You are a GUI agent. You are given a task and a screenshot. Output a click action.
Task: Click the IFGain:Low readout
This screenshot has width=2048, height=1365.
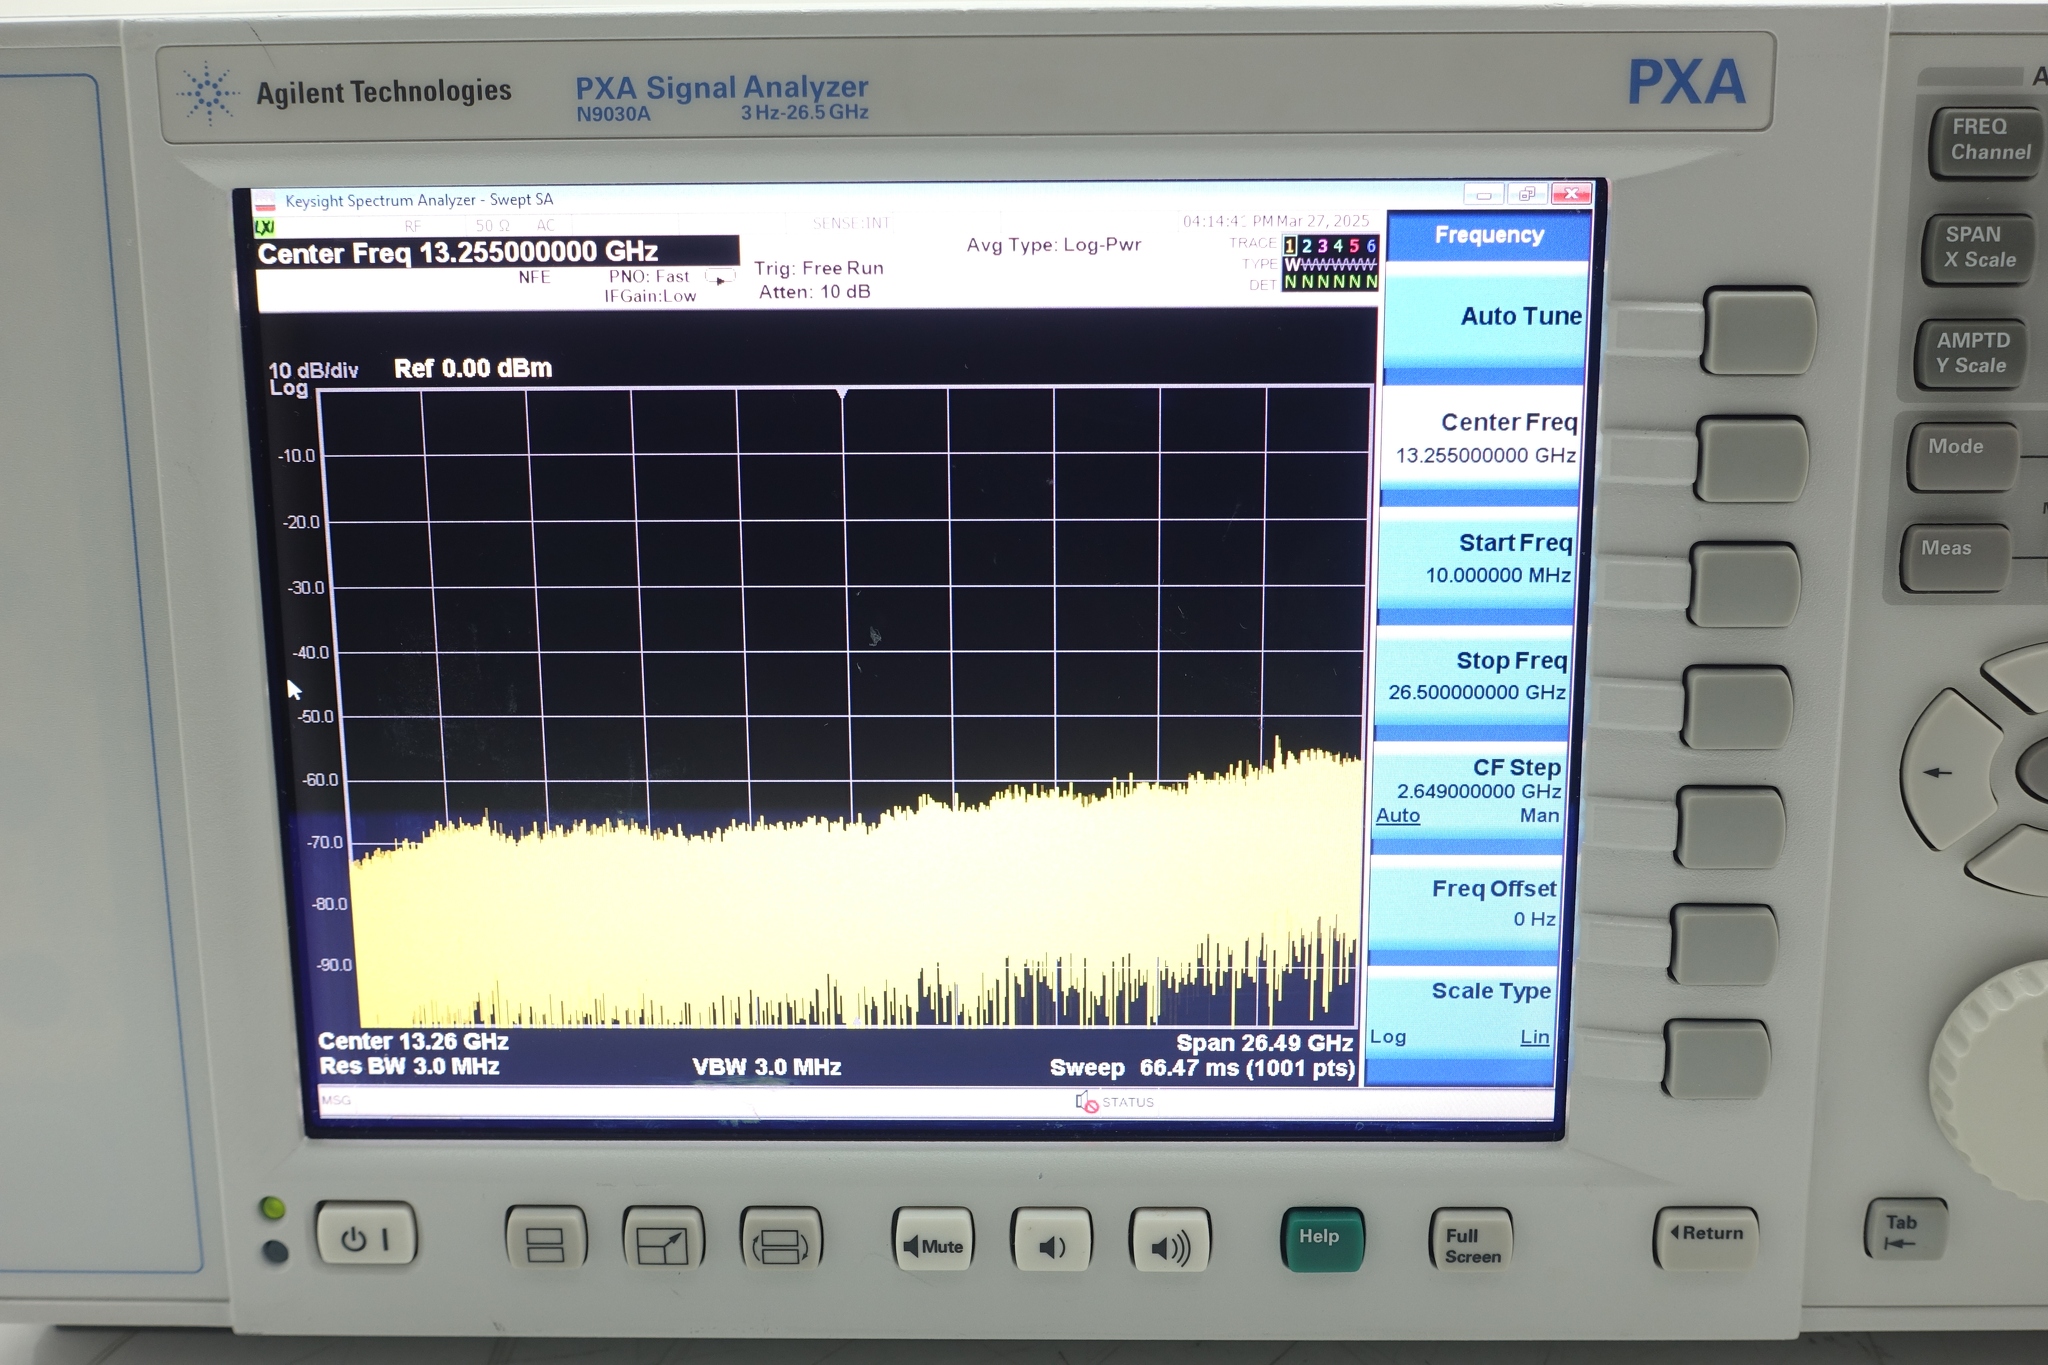[650, 296]
